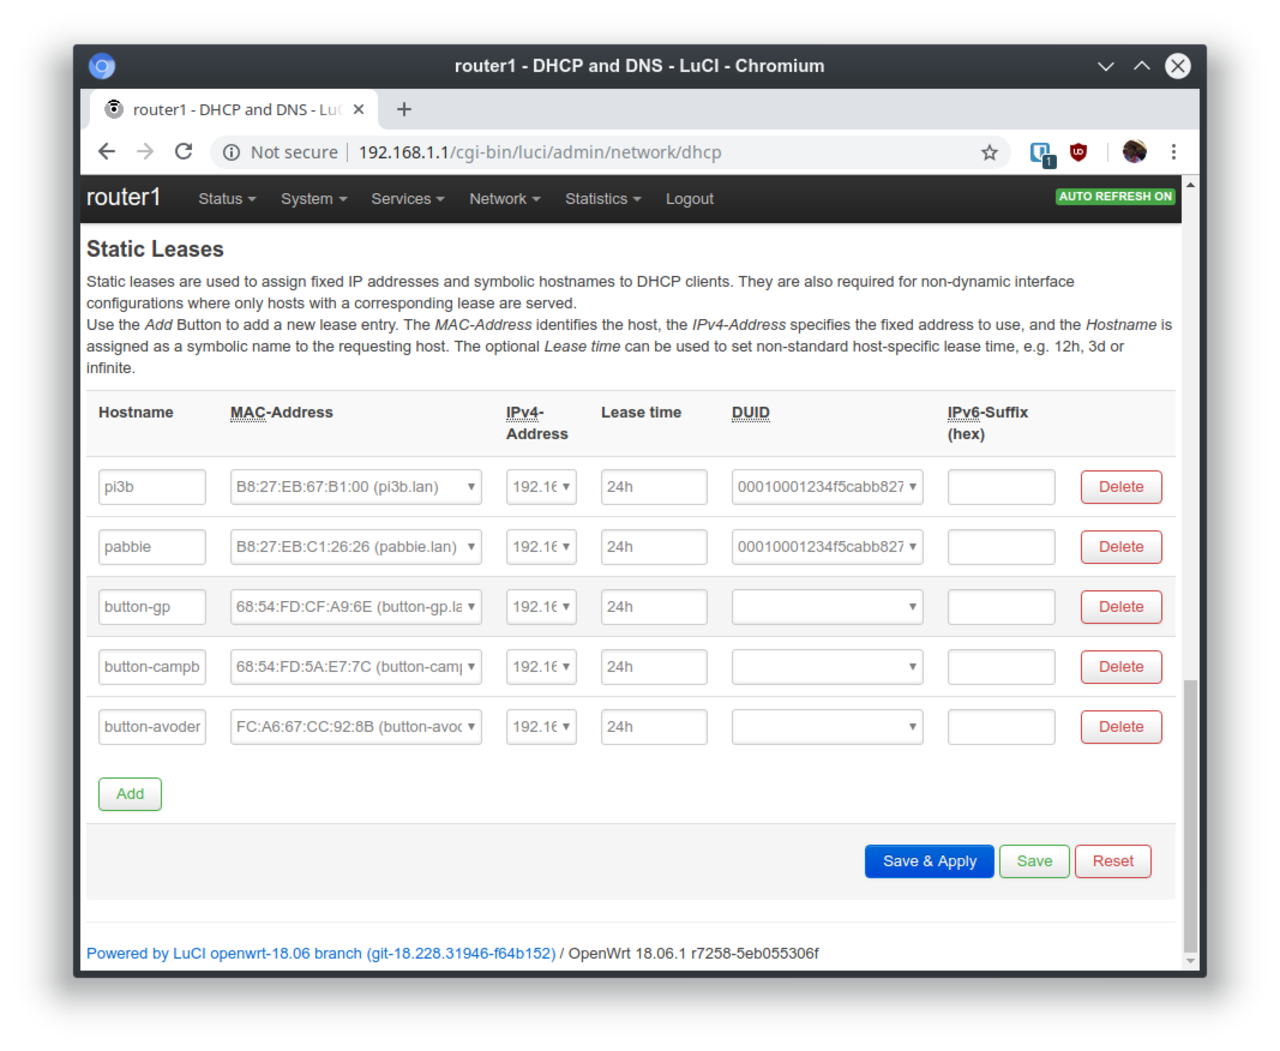Open DUID dropdown in pi3b row

coord(827,487)
